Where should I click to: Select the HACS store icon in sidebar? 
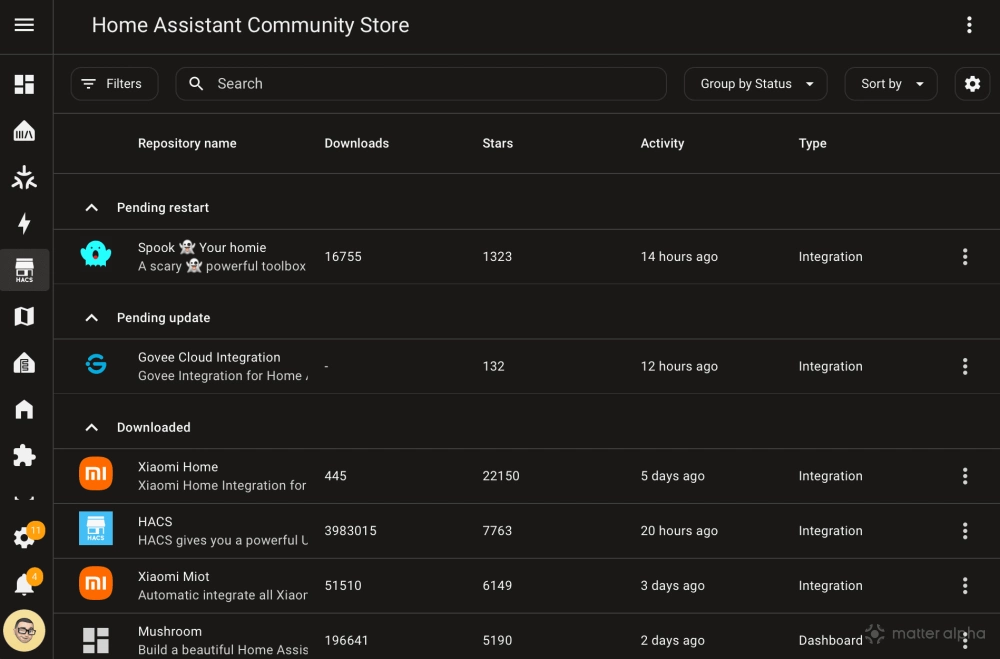24,270
